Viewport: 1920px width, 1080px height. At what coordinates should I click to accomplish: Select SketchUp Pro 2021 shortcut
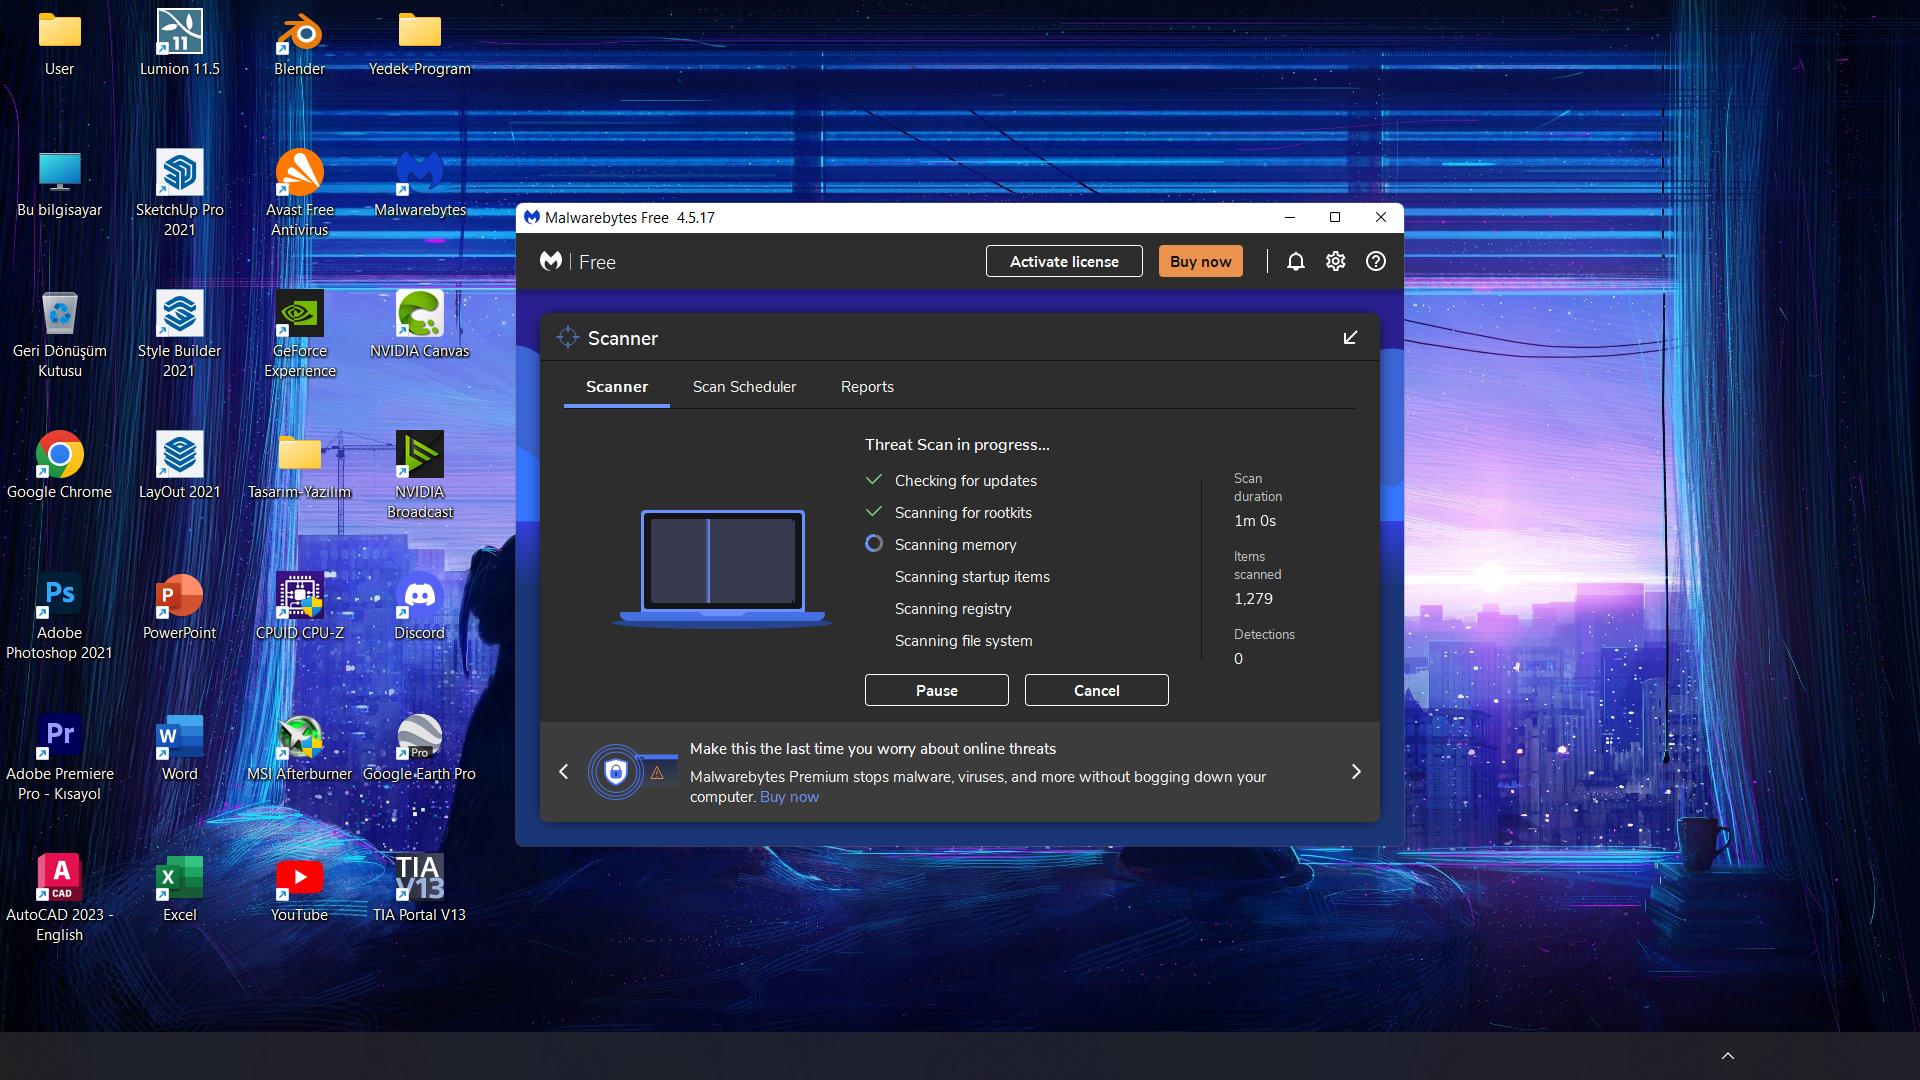coord(180,194)
